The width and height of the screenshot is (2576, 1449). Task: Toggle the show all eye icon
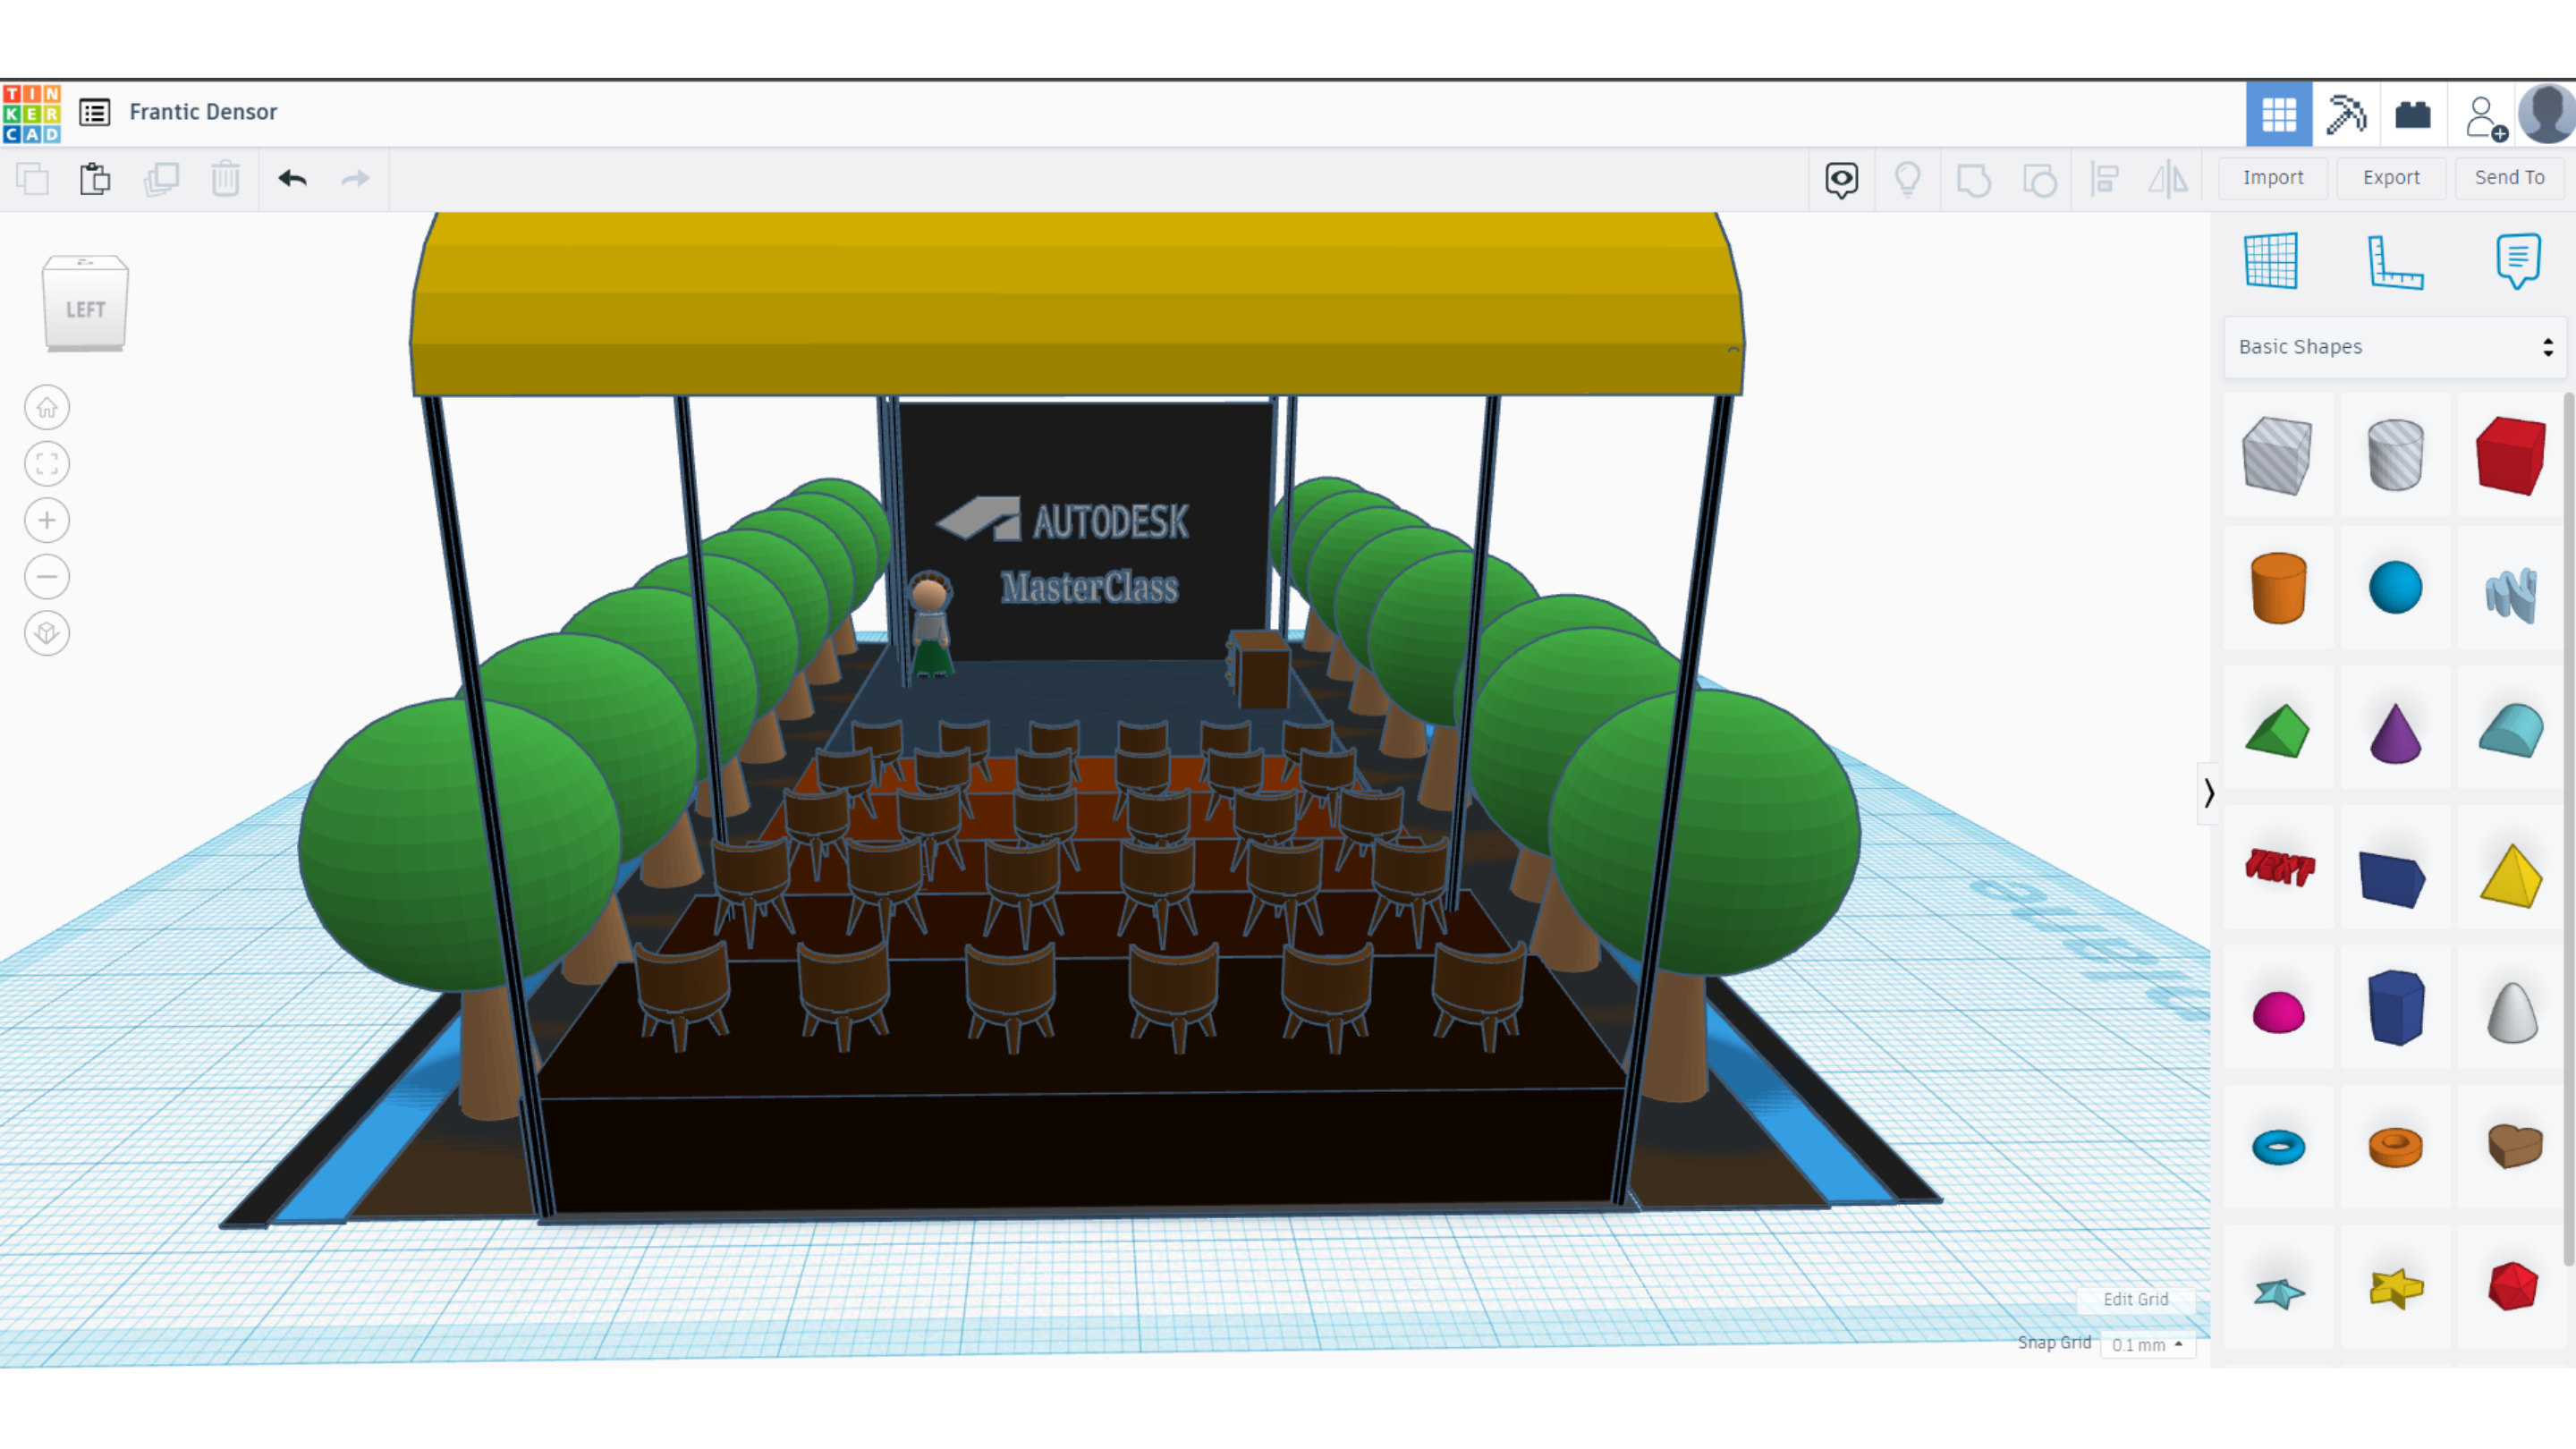[x=1841, y=179]
